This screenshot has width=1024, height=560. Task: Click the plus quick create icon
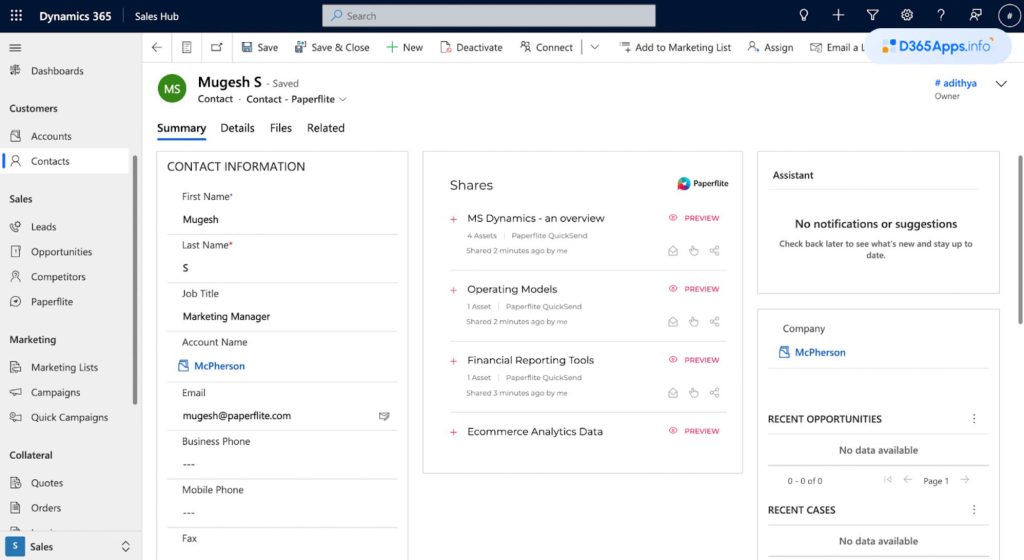point(839,16)
